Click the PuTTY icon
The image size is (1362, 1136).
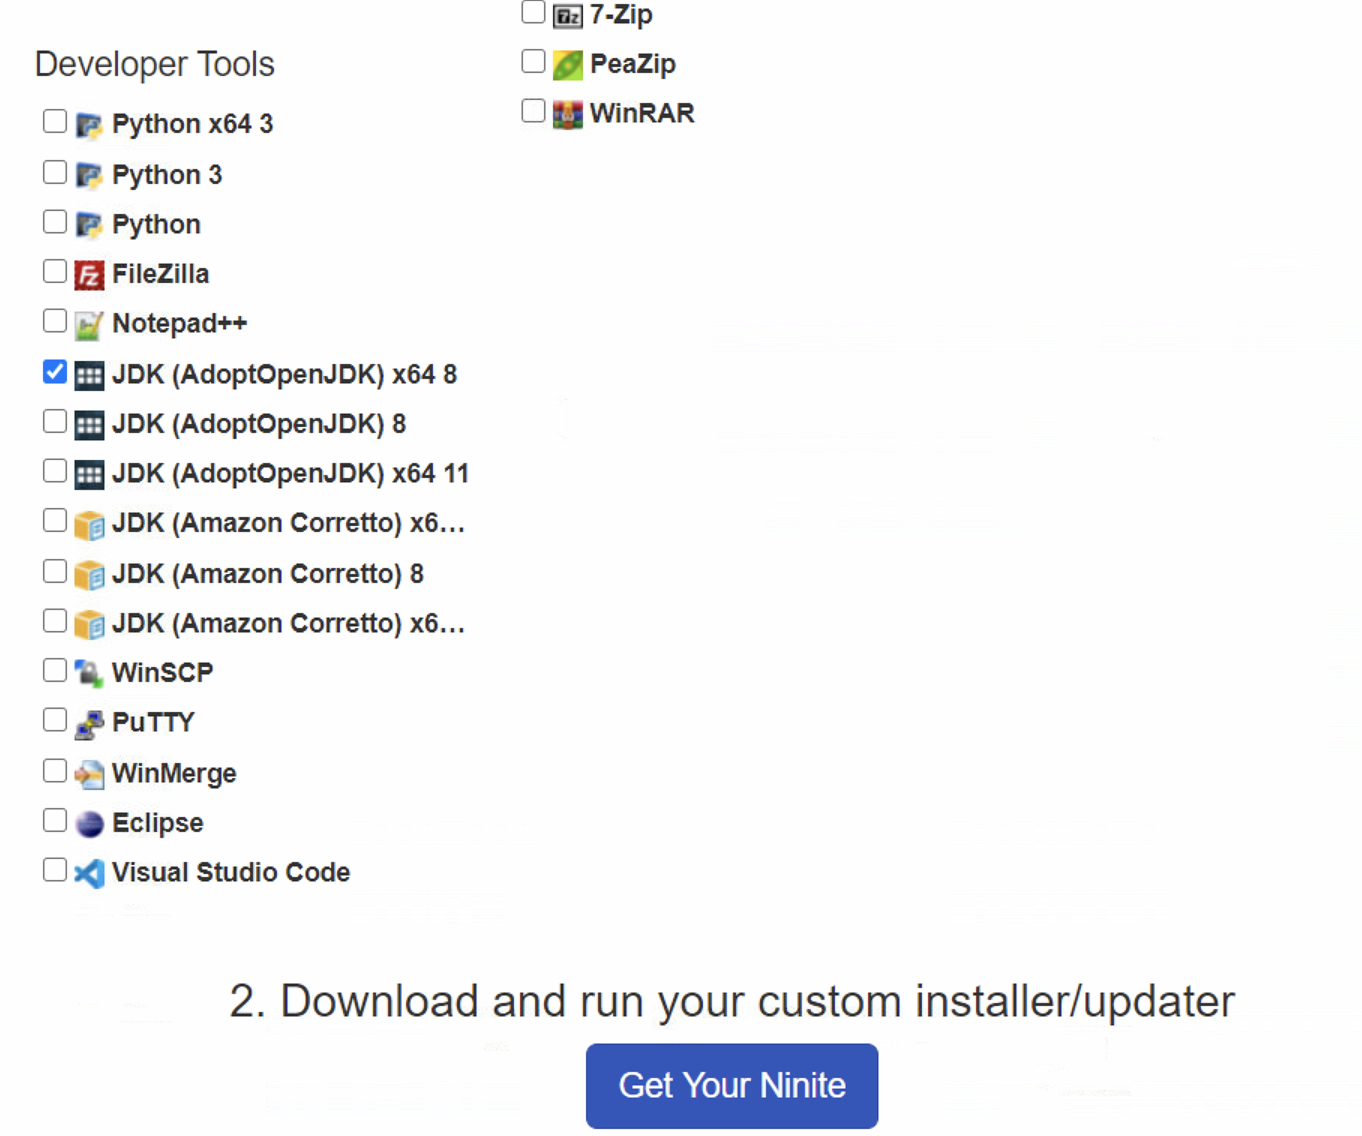click(x=89, y=722)
